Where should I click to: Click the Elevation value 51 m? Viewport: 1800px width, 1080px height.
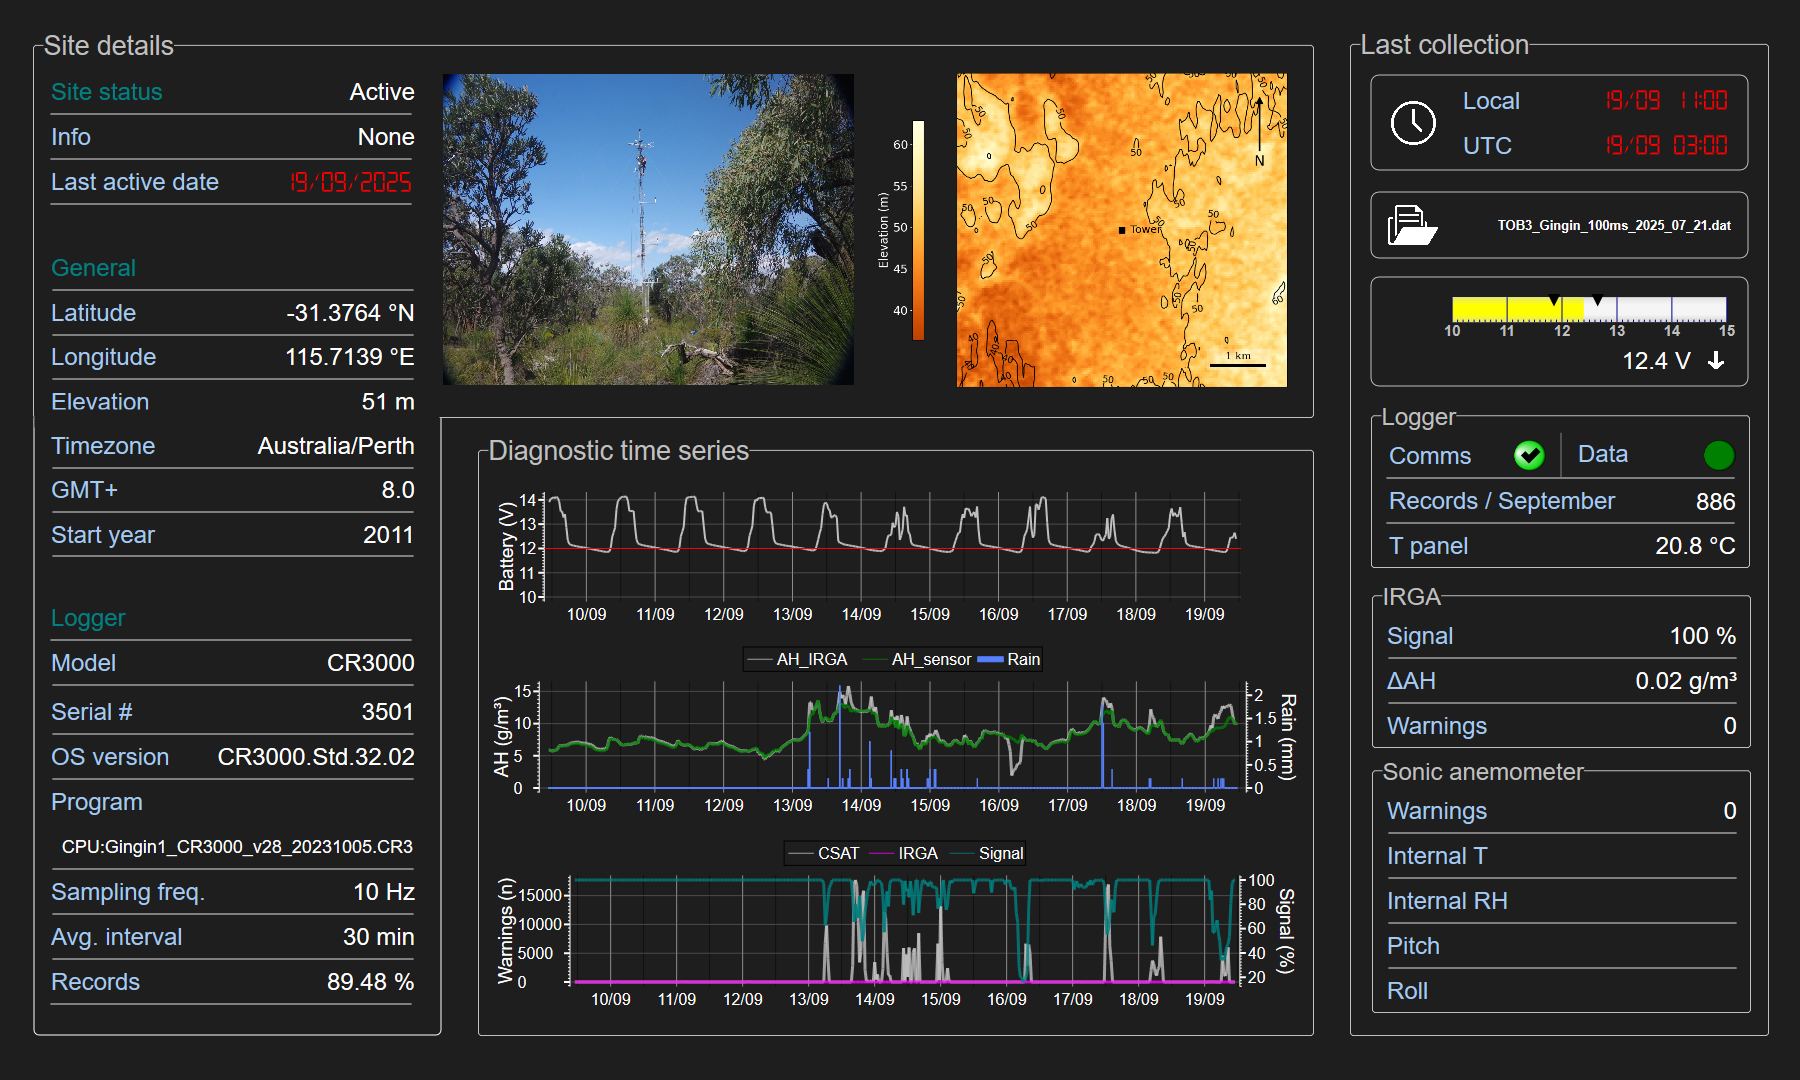[388, 402]
